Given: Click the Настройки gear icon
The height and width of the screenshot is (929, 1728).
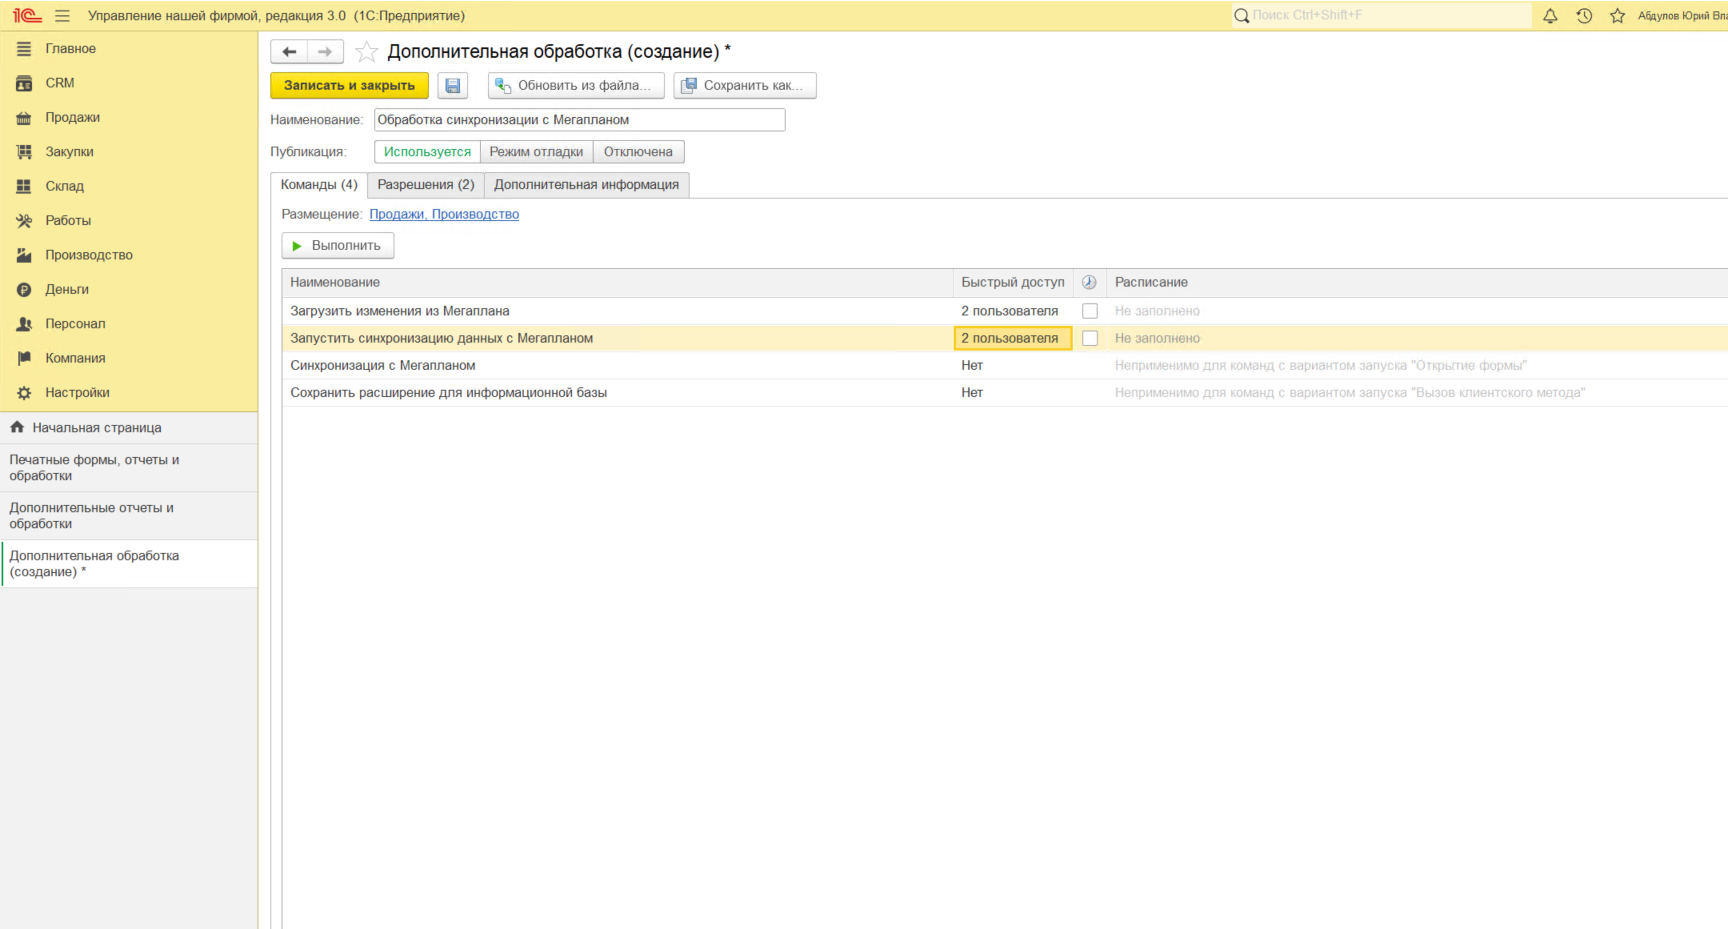Looking at the screenshot, I should coord(24,393).
